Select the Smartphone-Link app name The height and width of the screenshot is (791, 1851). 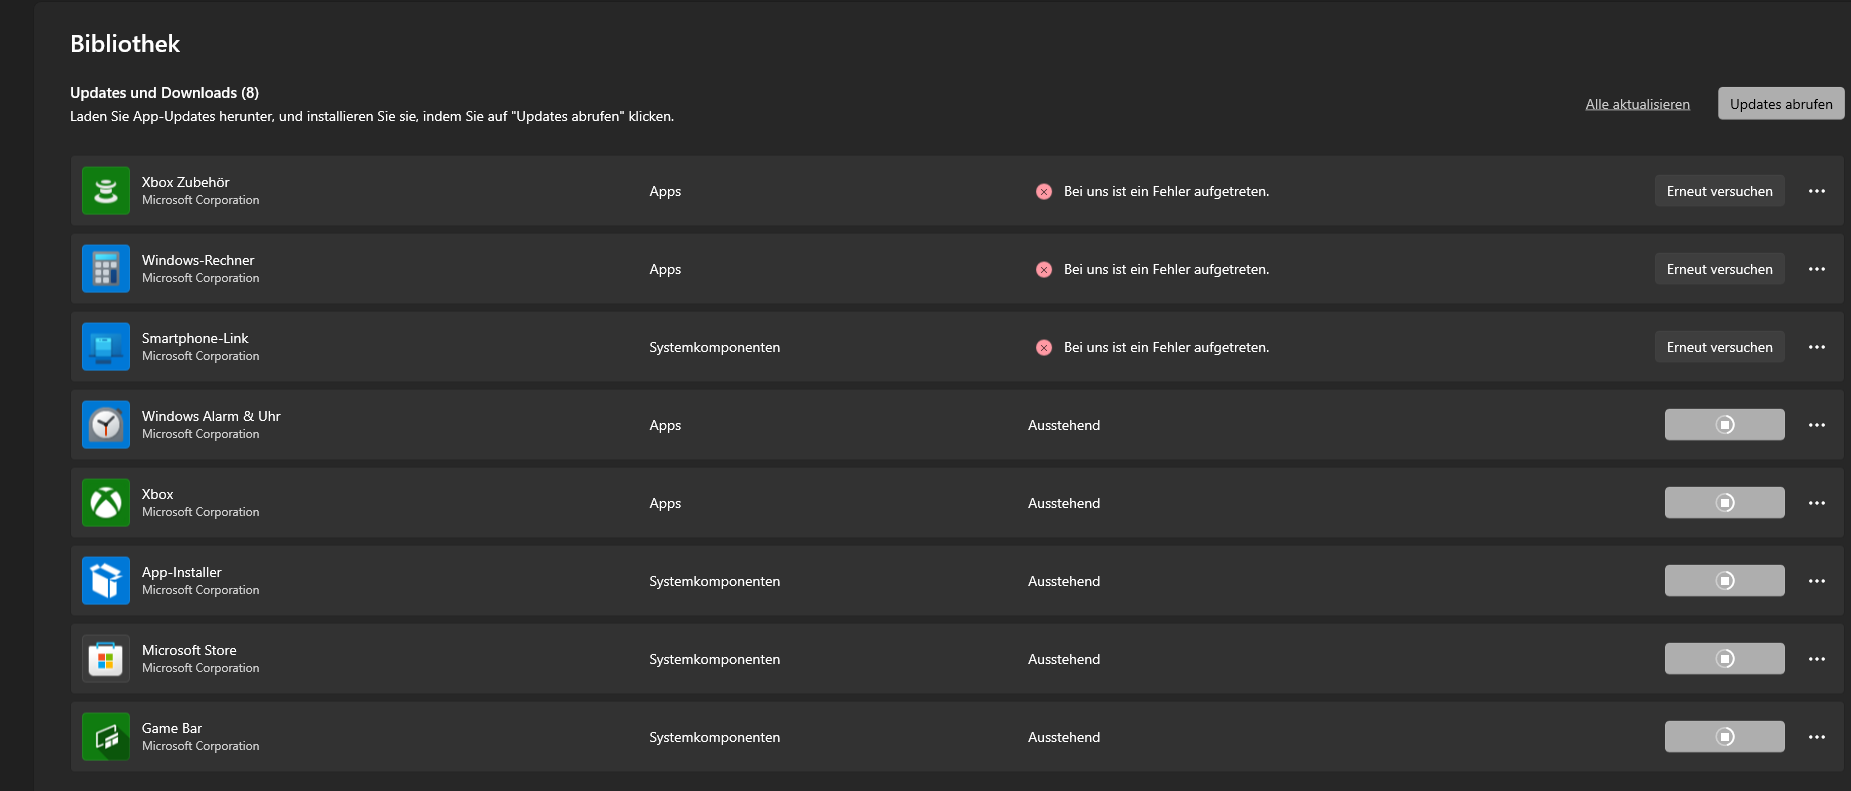tap(195, 338)
